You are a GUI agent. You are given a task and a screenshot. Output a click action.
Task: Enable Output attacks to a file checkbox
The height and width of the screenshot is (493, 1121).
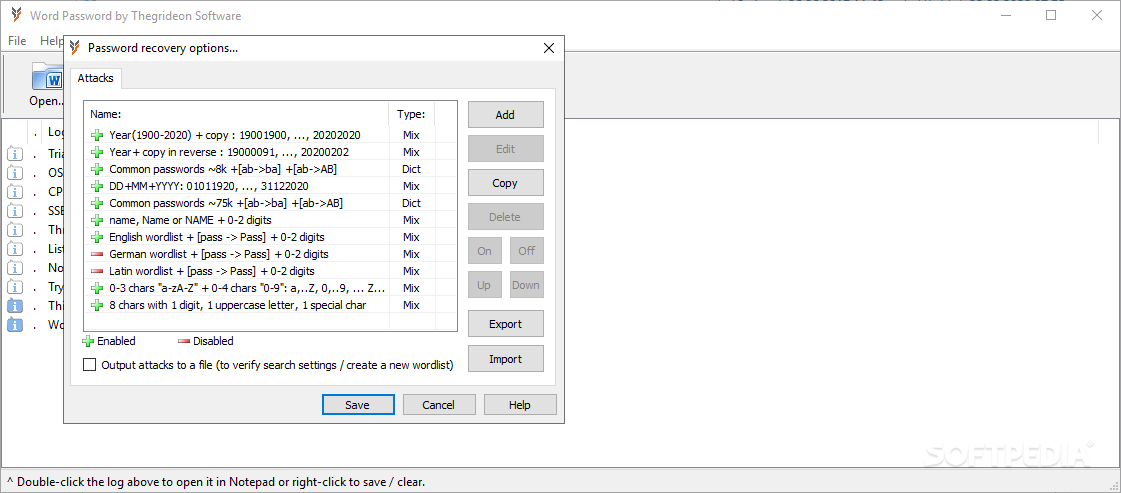(x=89, y=365)
